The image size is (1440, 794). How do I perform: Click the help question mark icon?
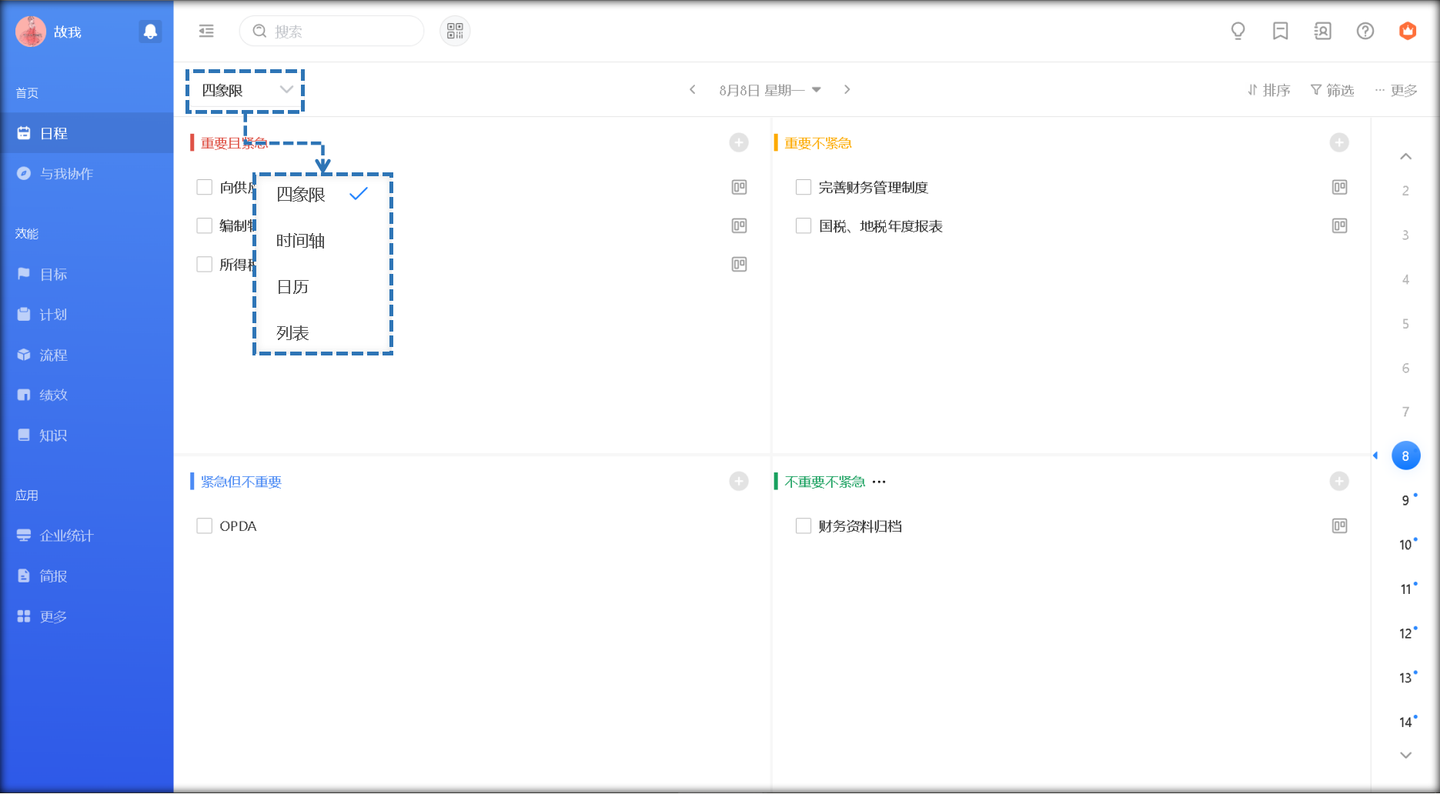(1365, 31)
